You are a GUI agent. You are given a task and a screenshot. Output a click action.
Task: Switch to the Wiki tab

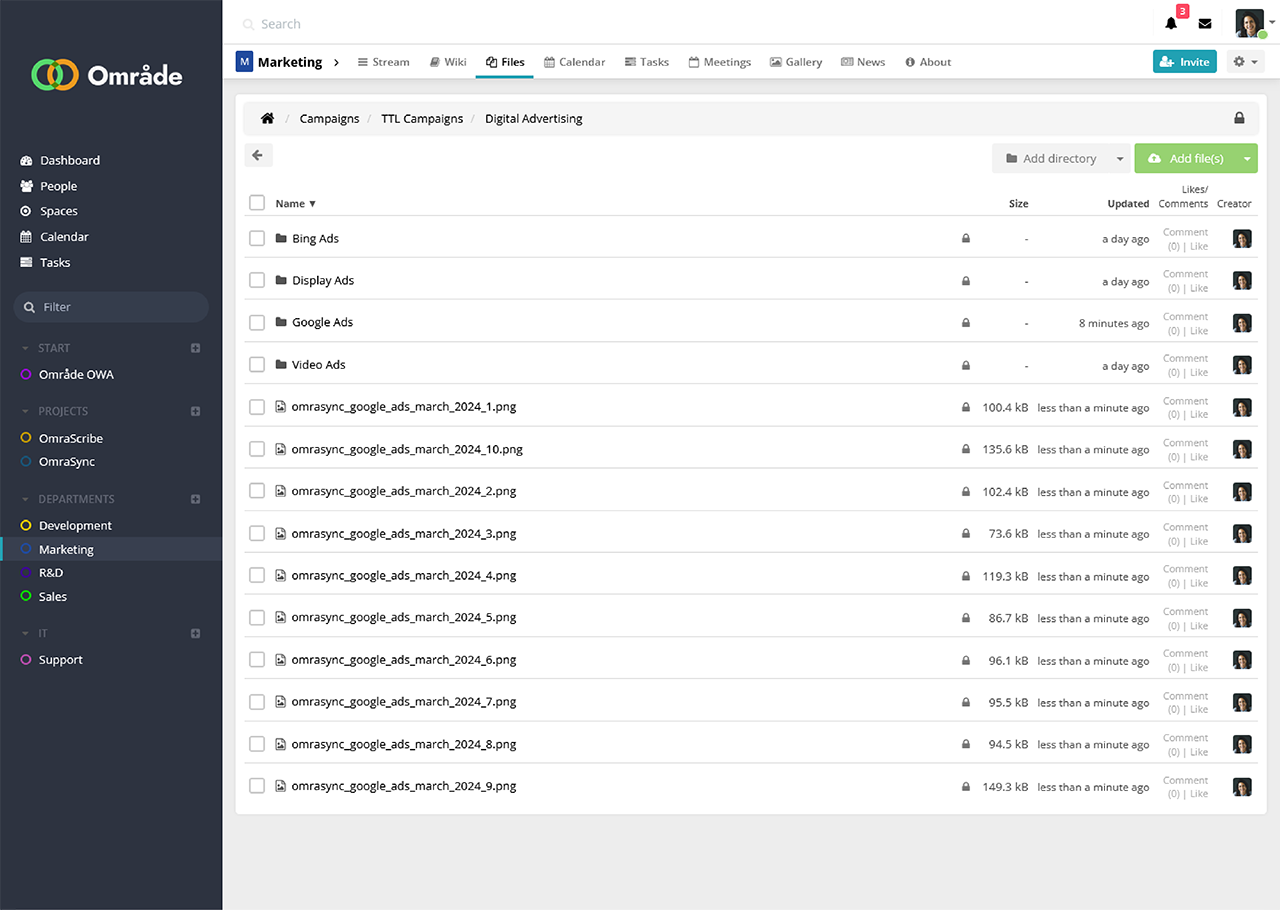(447, 62)
